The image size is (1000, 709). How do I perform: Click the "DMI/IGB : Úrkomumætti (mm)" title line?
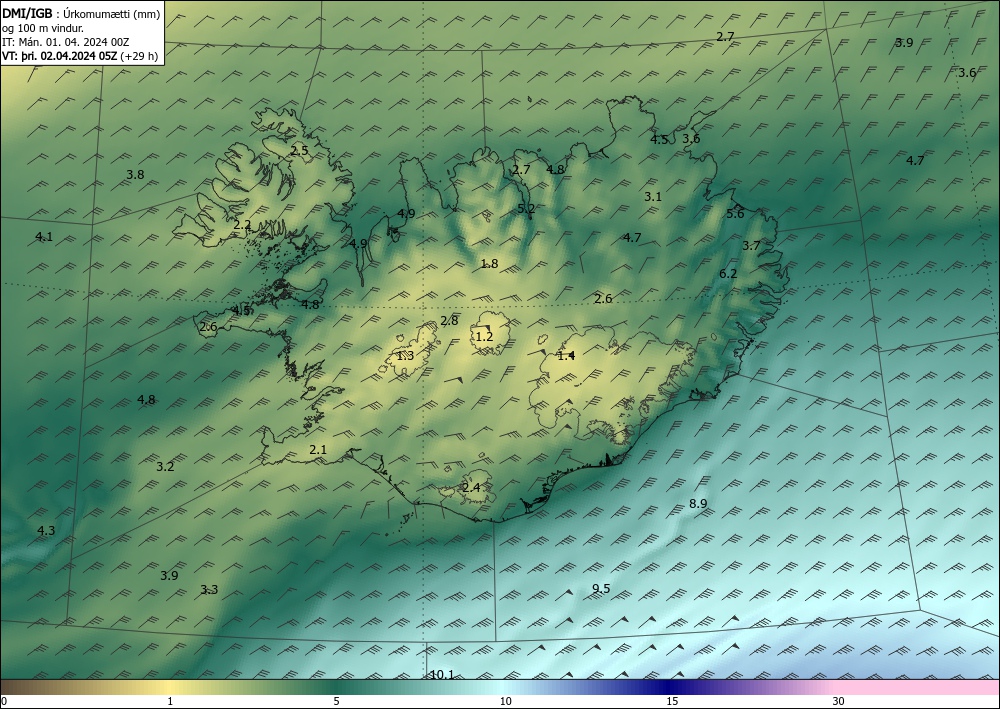pos(81,15)
